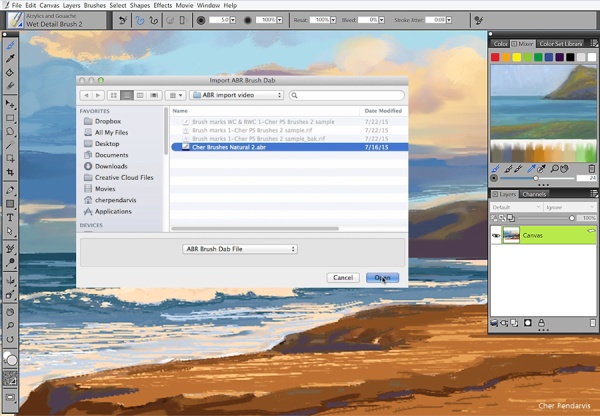The image size is (600, 416).
Task: Select the Pen tool
Action: [10, 190]
